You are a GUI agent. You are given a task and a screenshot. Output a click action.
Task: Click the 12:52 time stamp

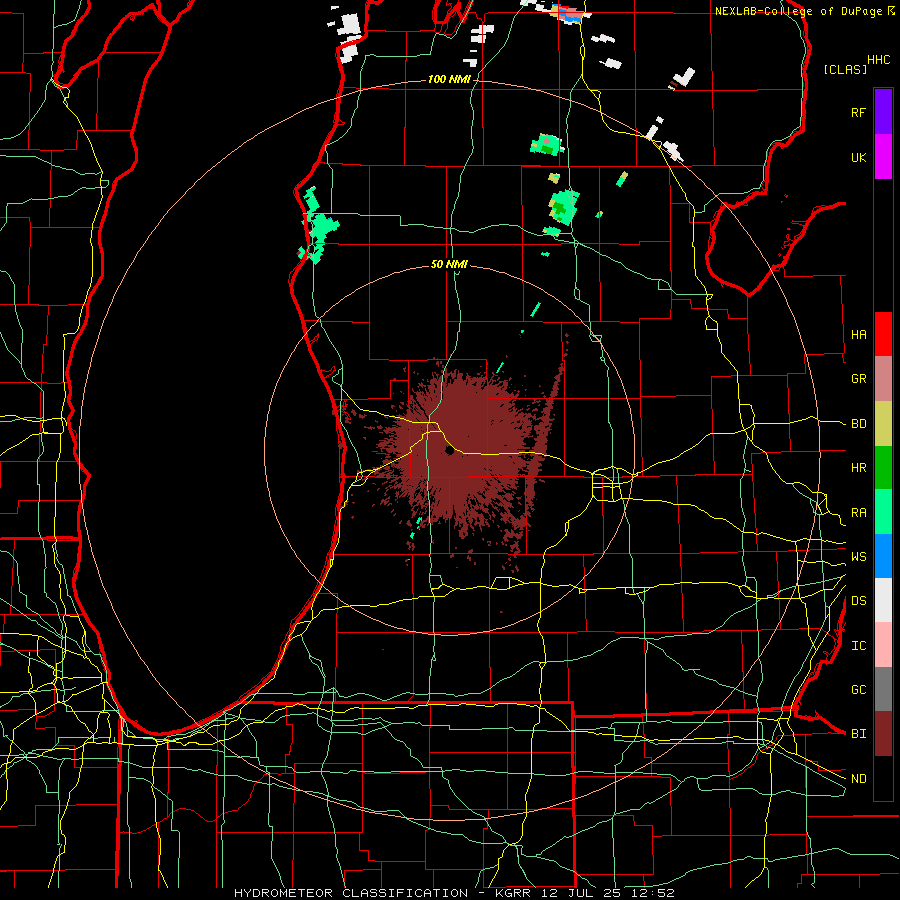click(655, 893)
